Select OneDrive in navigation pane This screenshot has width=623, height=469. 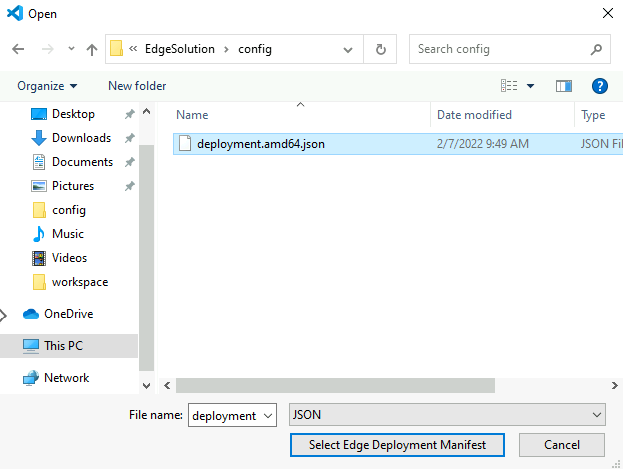pyautogui.click(x=68, y=314)
